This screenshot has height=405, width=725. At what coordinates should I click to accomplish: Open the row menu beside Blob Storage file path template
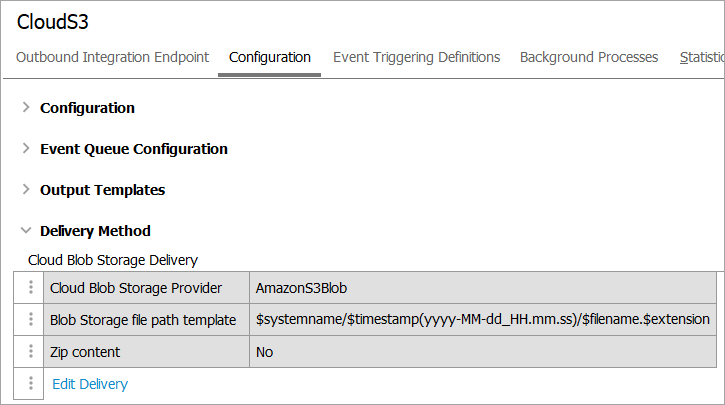[31, 320]
